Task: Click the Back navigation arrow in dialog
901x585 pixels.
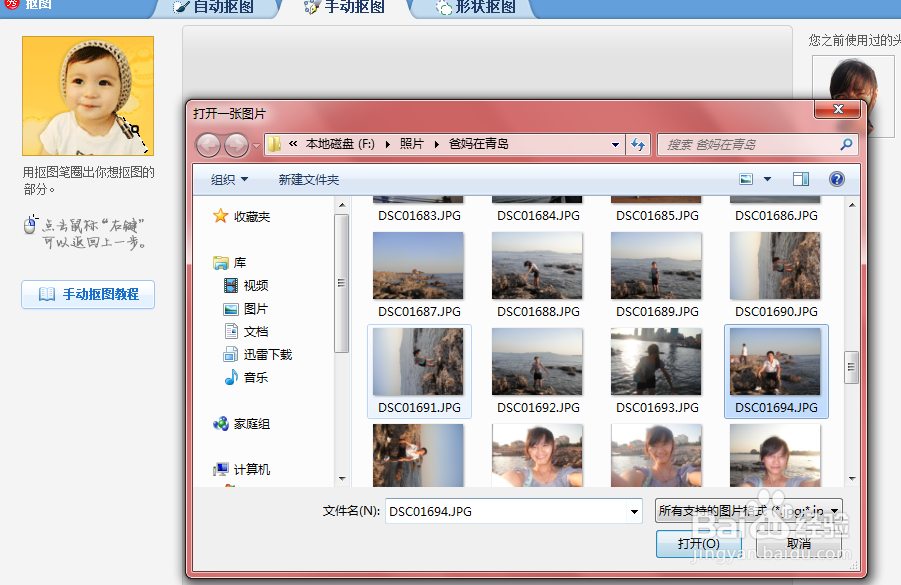Action: point(208,145)
